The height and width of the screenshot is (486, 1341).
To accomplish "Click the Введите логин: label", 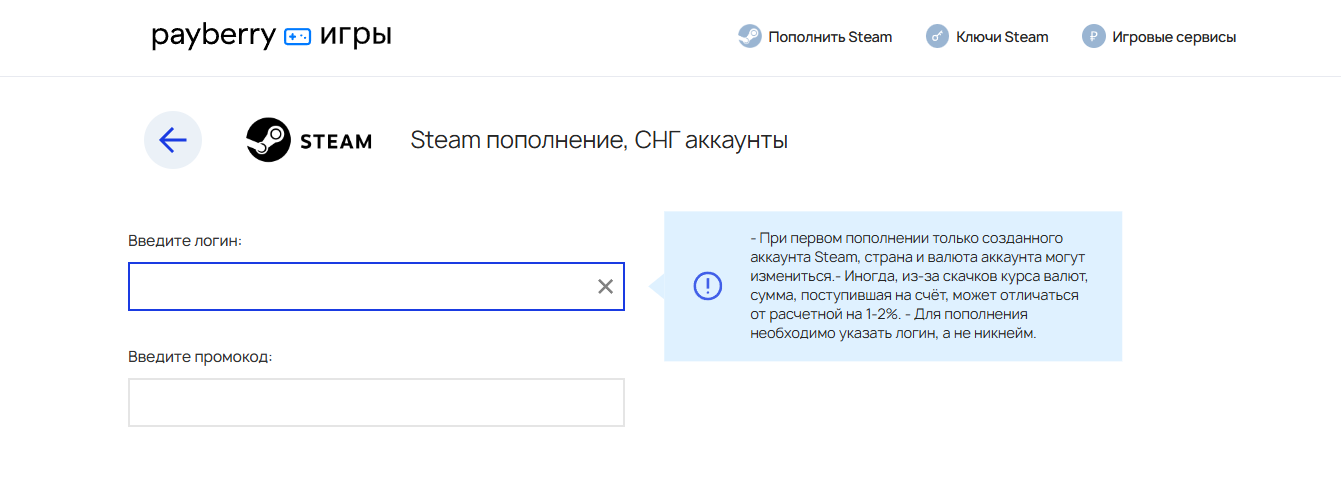I will click(185, 241).
